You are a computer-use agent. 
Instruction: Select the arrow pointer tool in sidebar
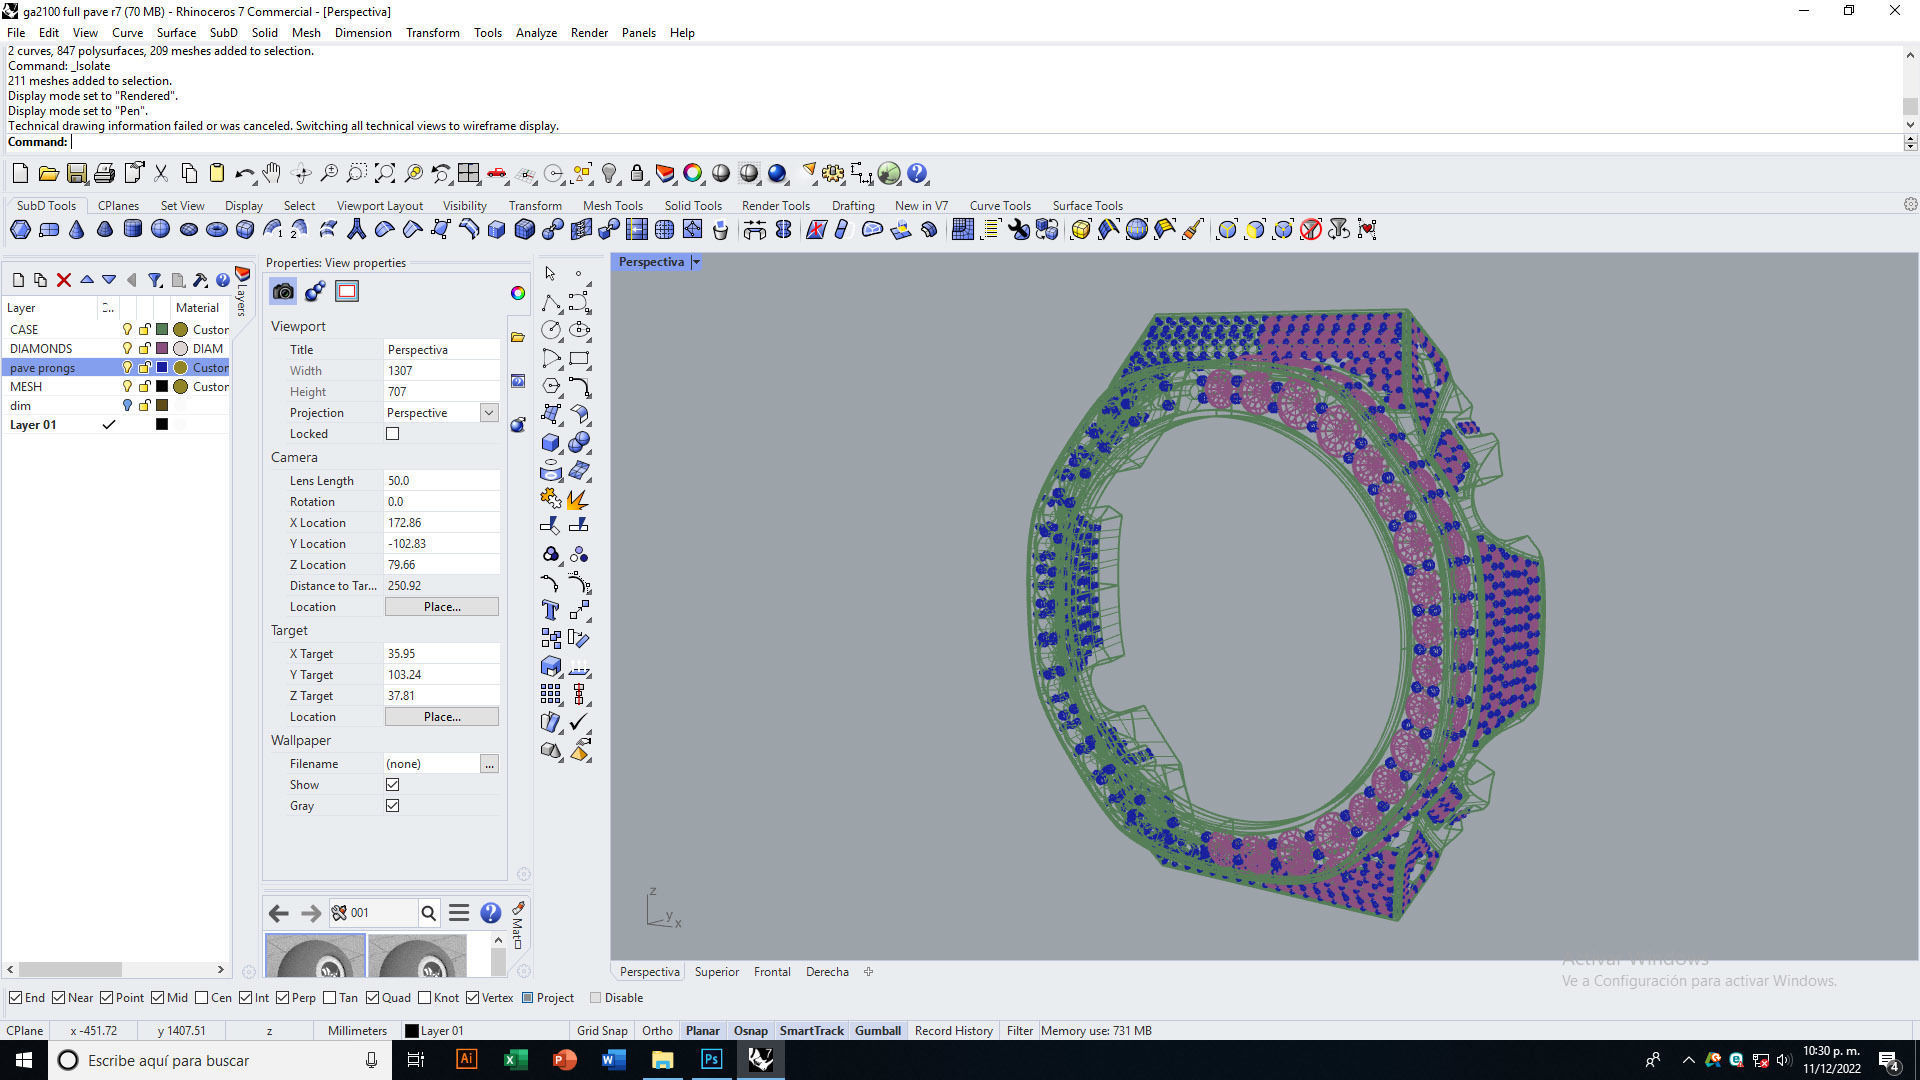(550, 274)
